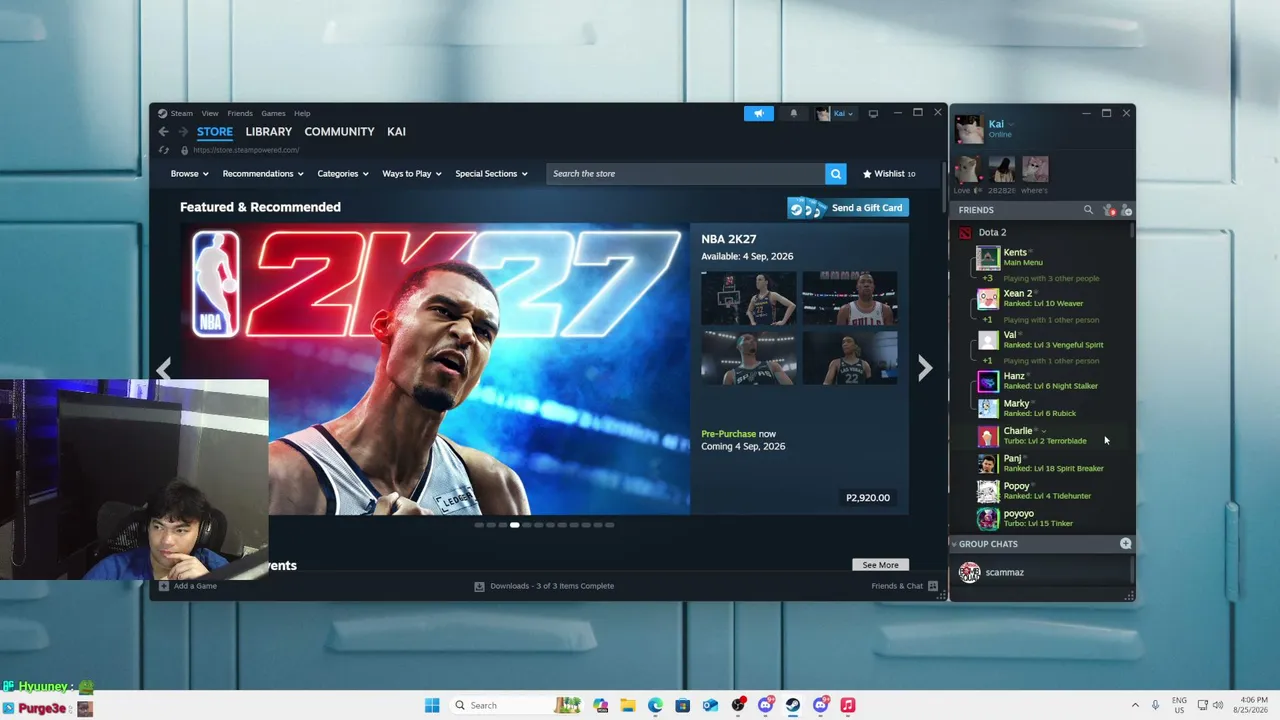This screenshot has width=1280, height=720.
Task: Click the store search magnifier button
Action: pyautogui.click(x=836, y=174)
